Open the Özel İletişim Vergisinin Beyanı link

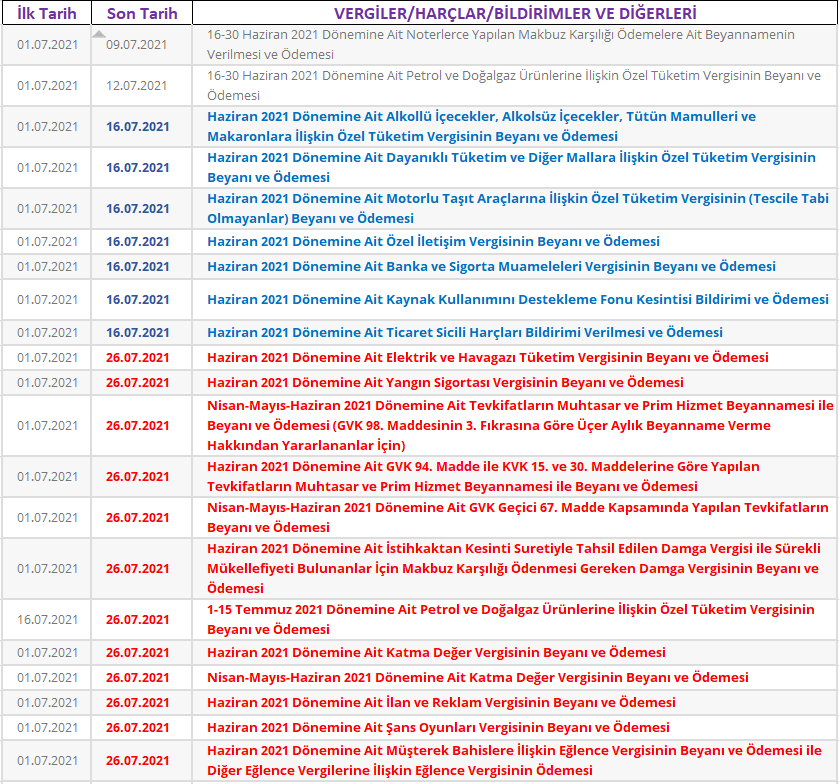433,241
